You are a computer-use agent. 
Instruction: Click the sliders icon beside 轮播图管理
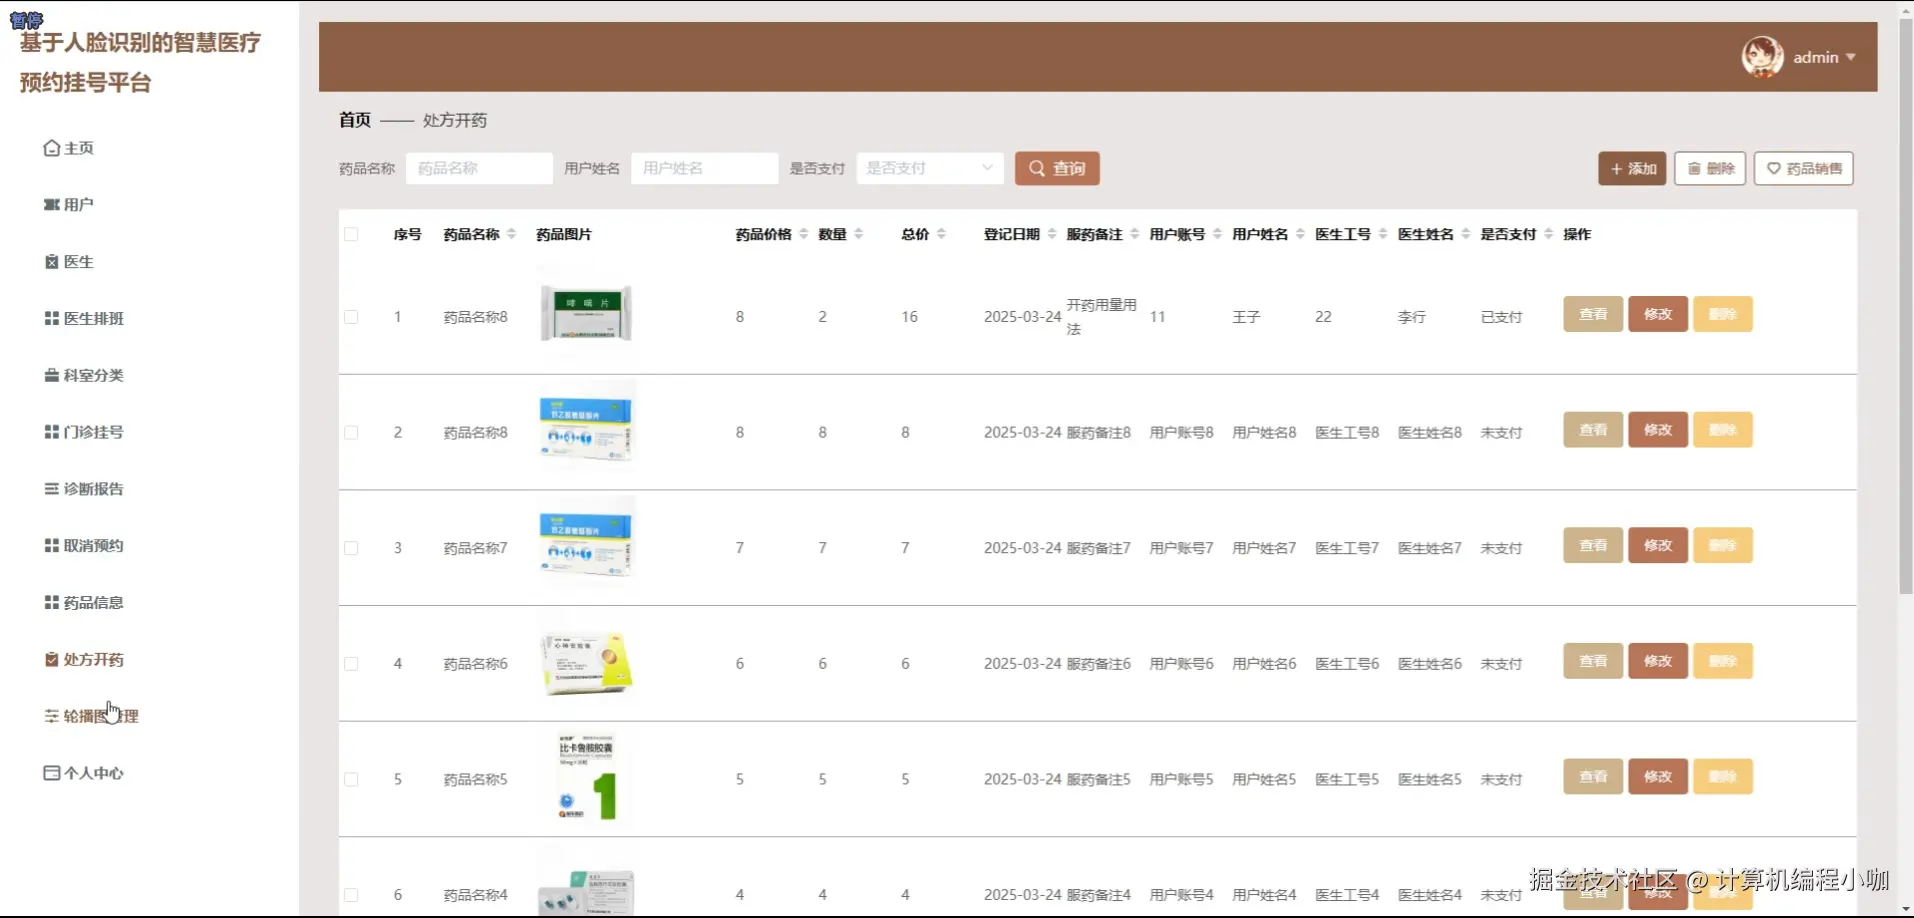pyautogui.click(x=51, y=716)
